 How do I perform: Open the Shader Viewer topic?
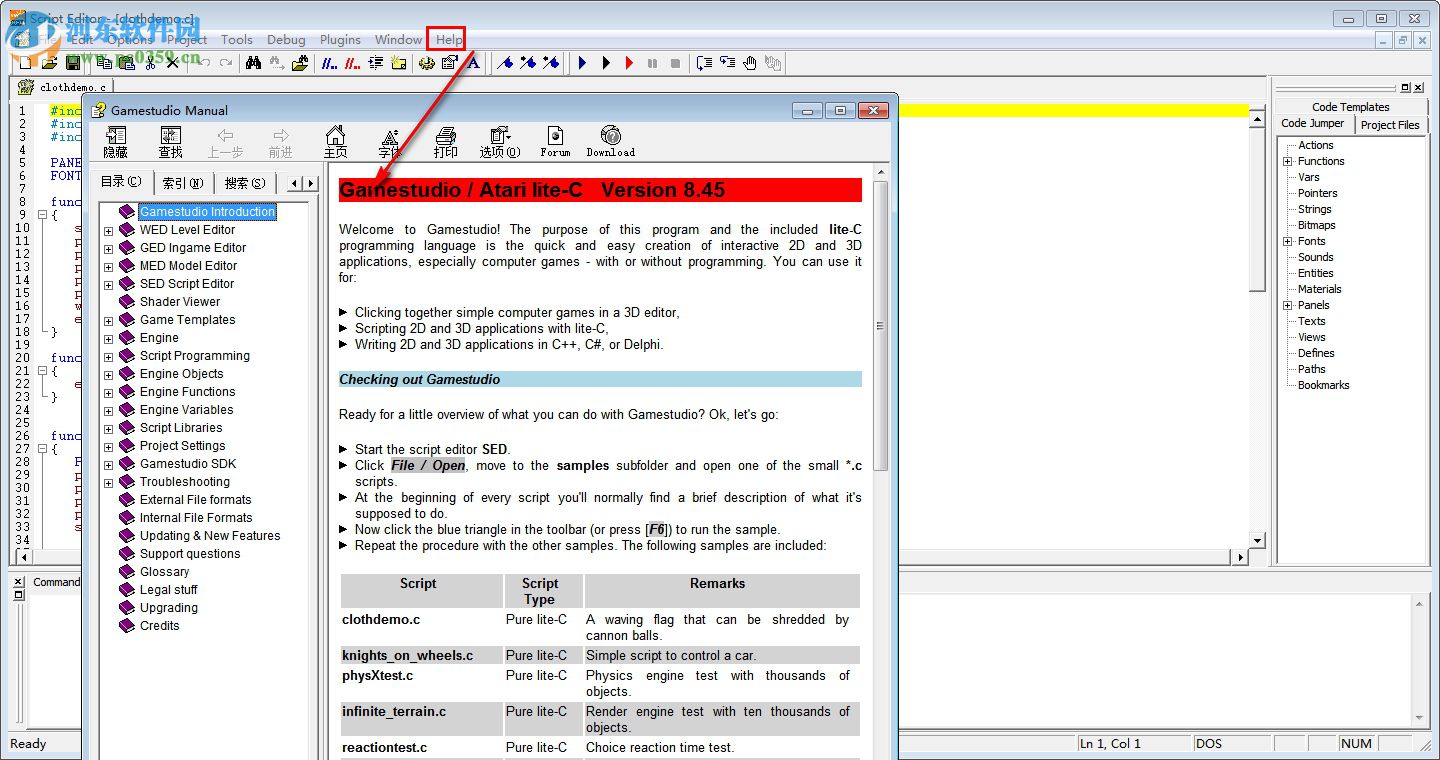point(180,302)
